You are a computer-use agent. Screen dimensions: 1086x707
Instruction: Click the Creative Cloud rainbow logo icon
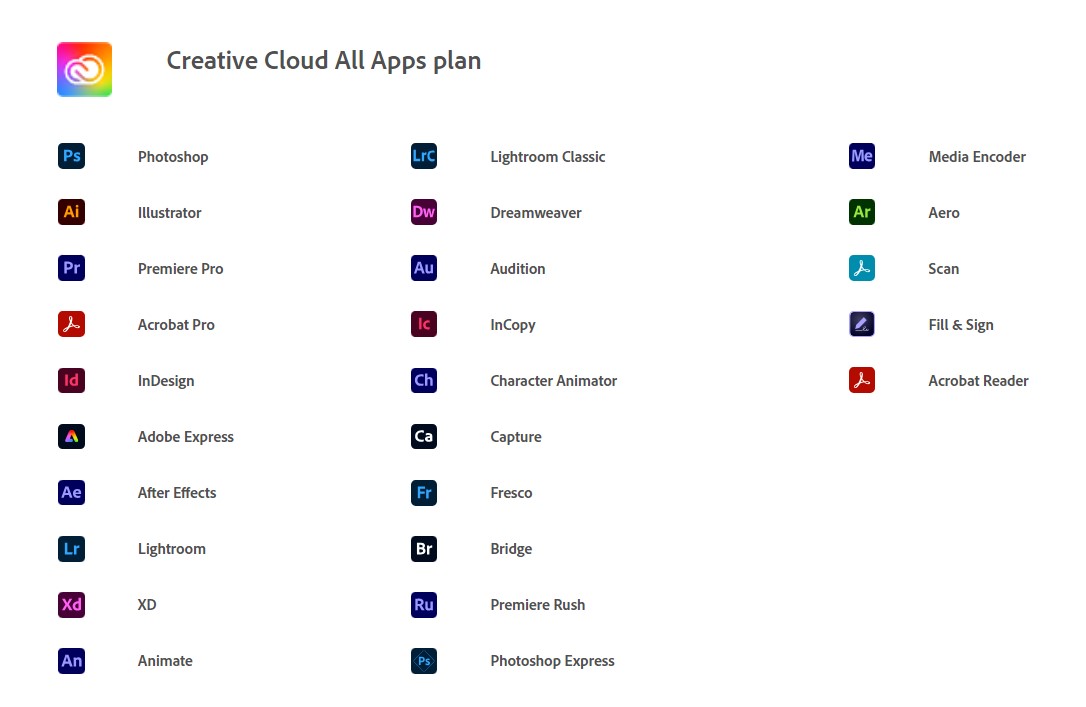coord(84,69)
